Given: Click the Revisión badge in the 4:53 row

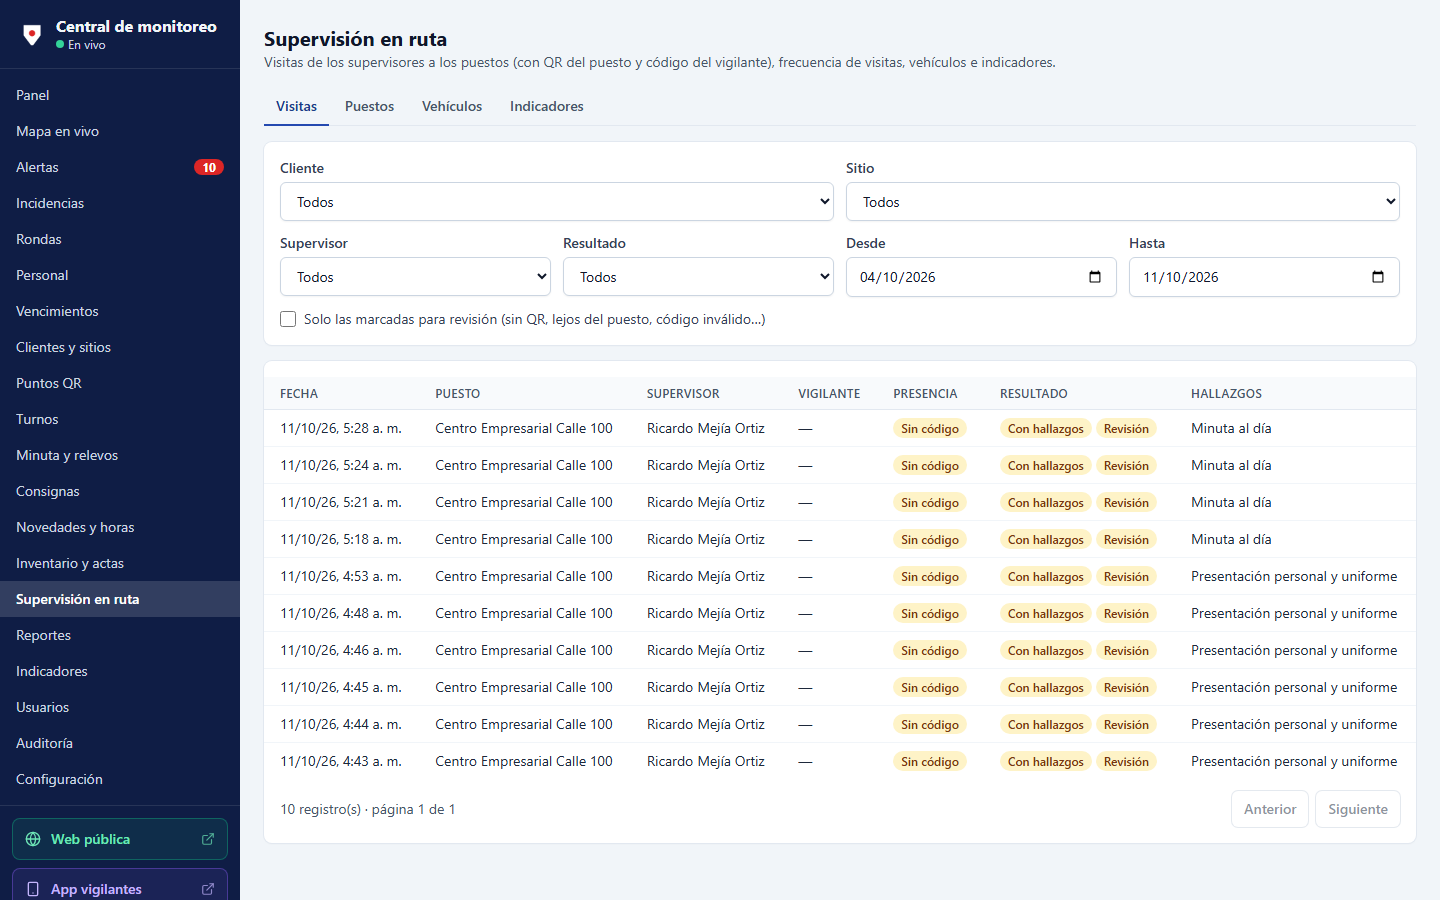Looking at the screenshot, I should (x=1126, y=577).
